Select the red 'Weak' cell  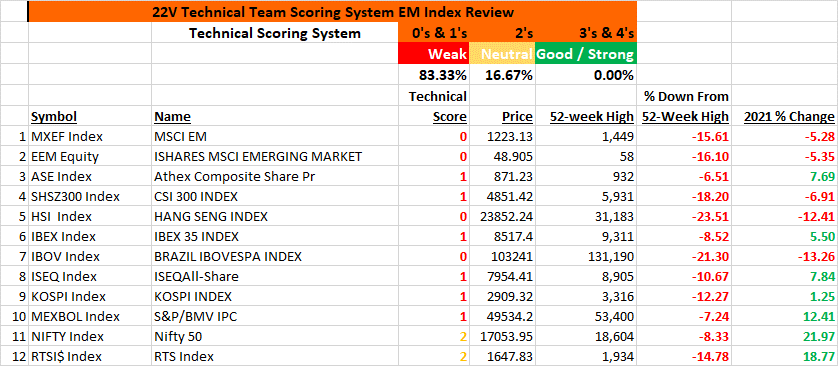pyautogui.click(x=434, y=54)
